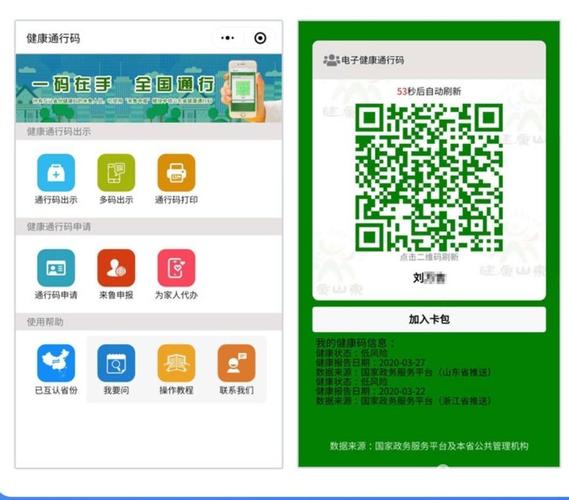Tap the green QR code to refresh
Viewport: 569px width, 500px height.
(429, 177)
